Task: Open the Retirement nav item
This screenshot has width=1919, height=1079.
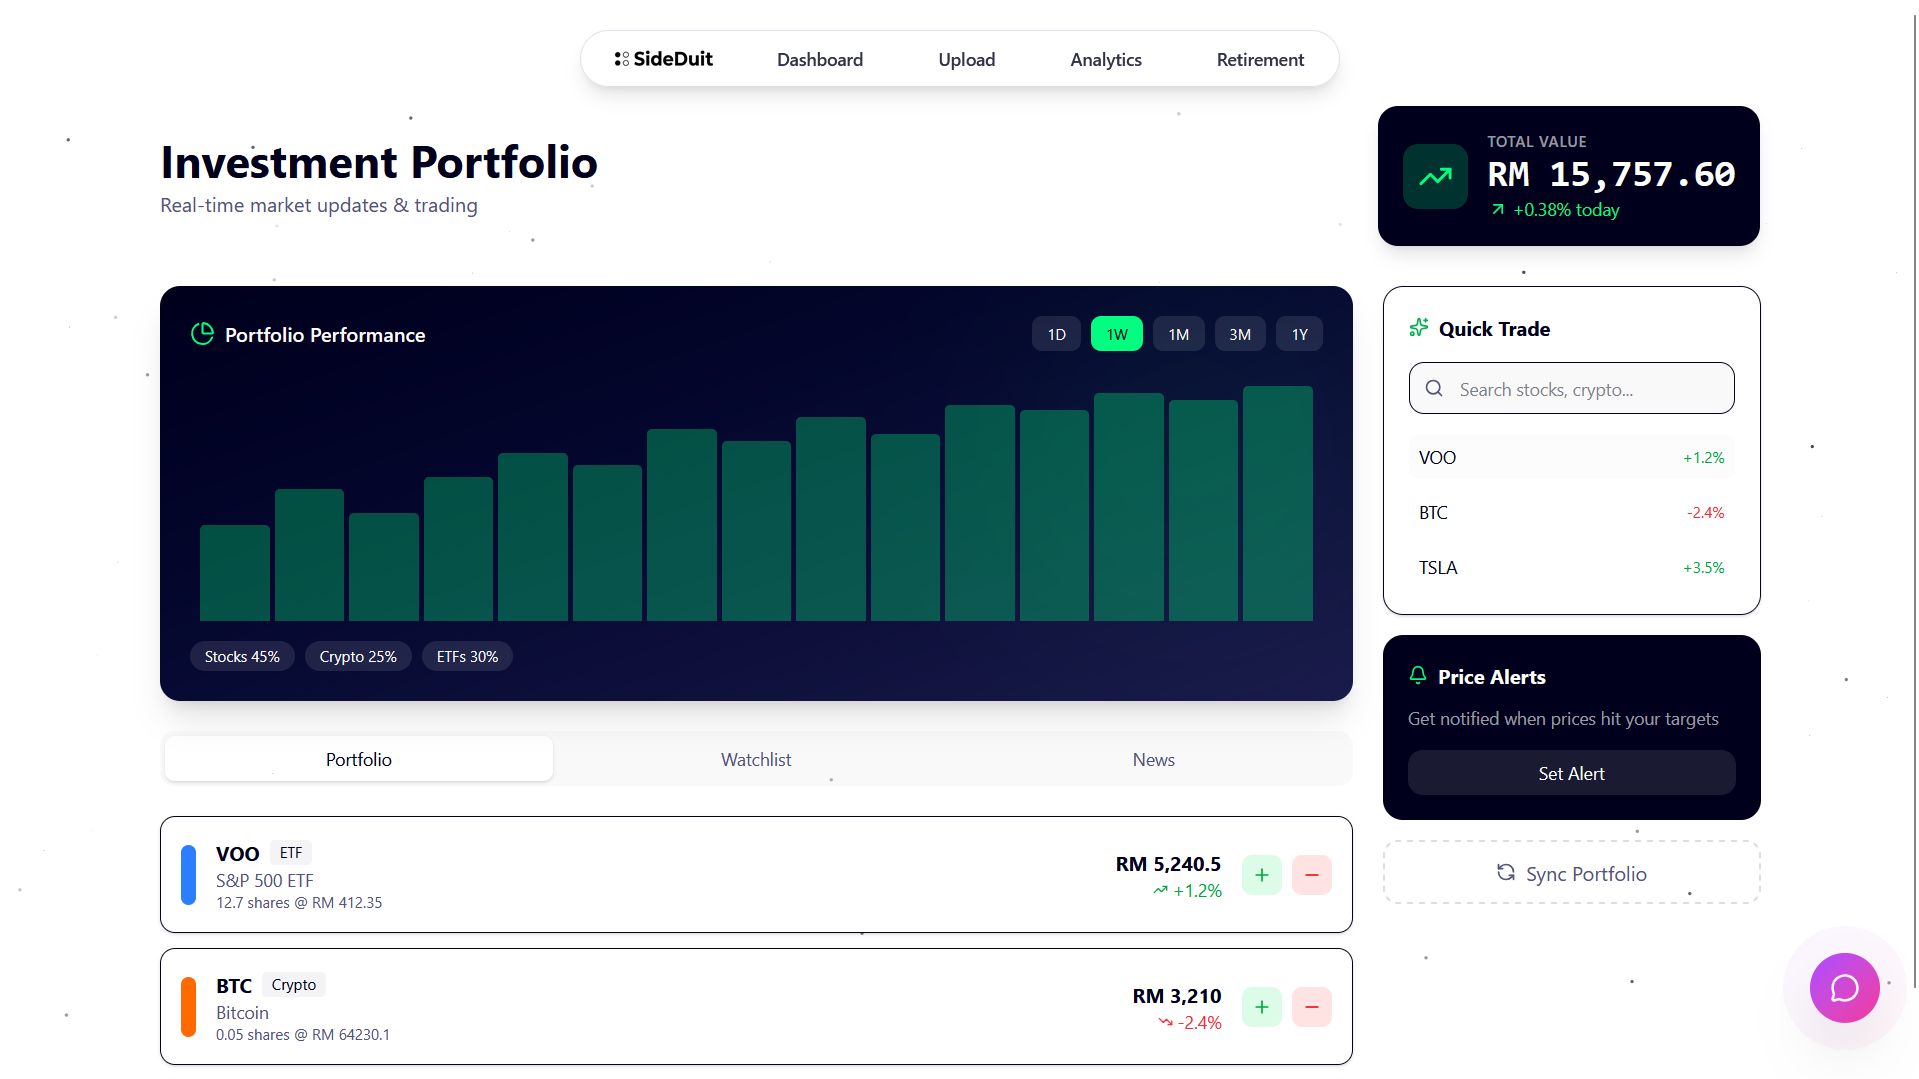Action: click(1260, 59)
